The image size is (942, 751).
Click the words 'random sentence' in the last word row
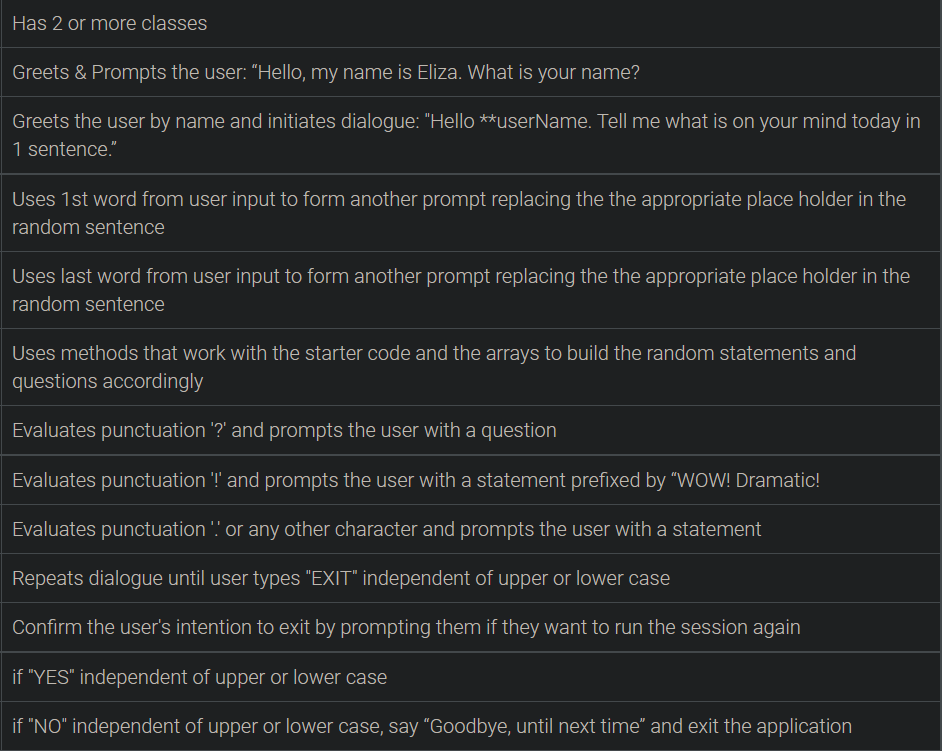(88, 304)
